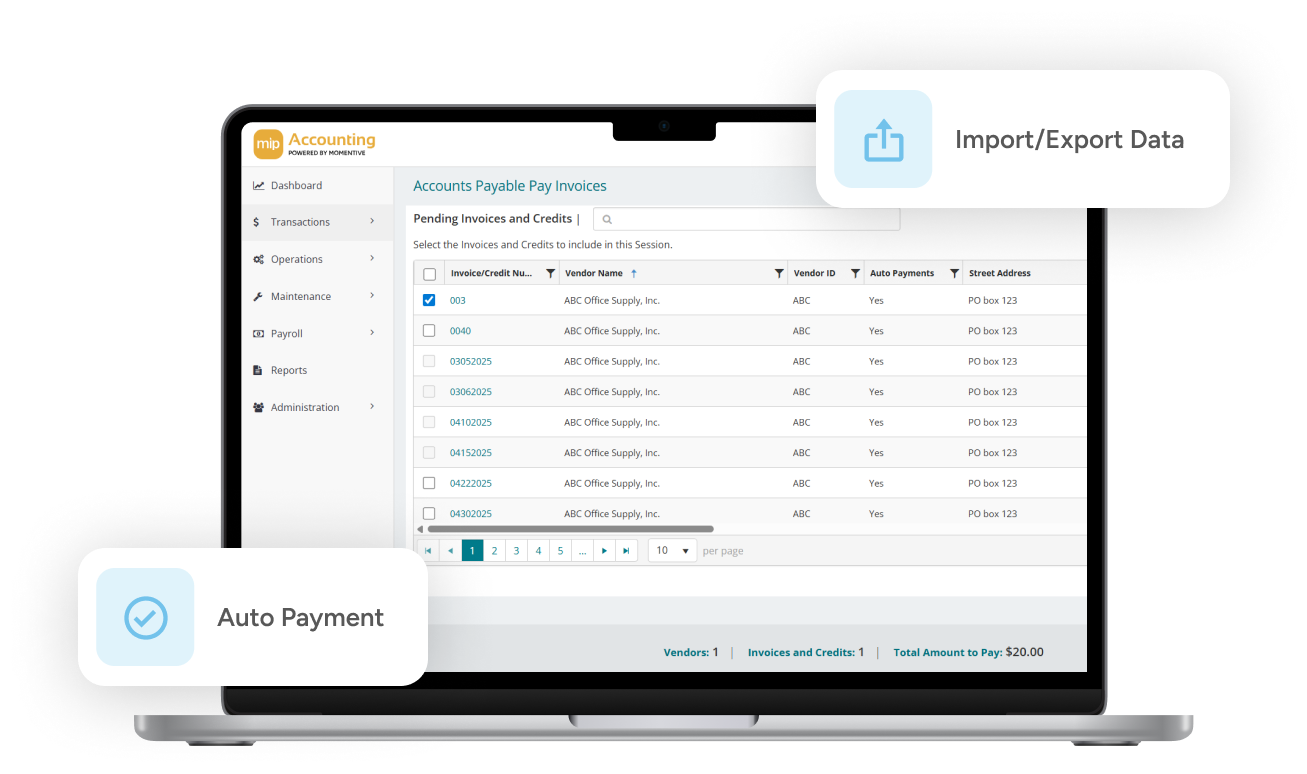Open the items per page dropdown
This screenshot has width=1307, height=774.
672,550
